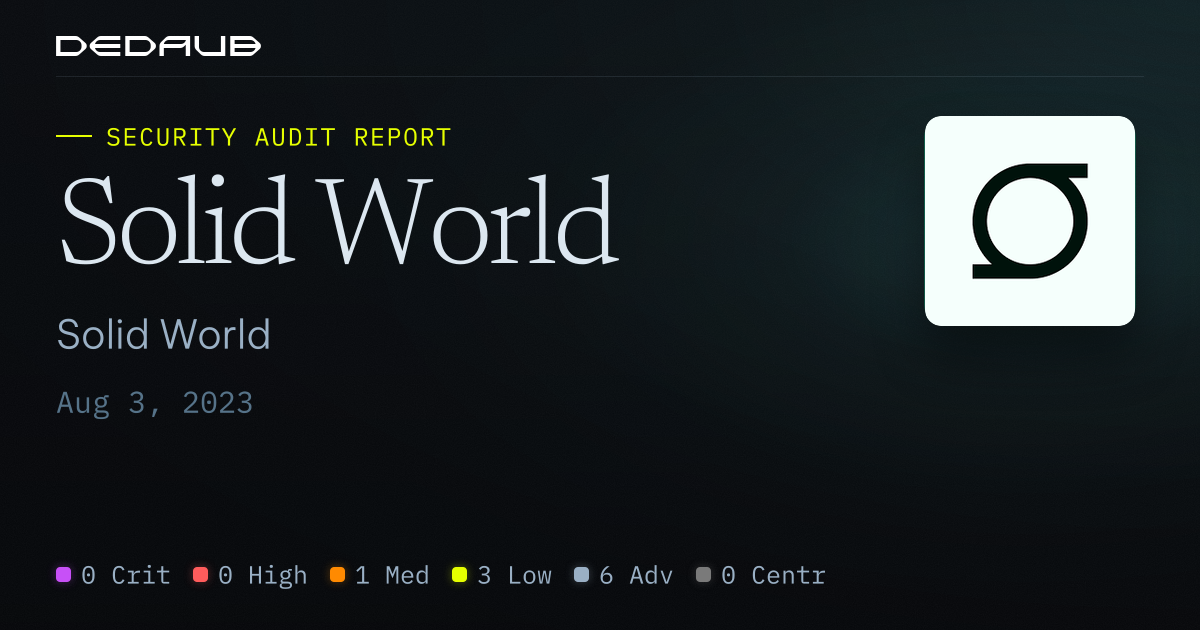The image size is (1200, 630).
Task: Click the '0 Centr' count
Action: click(x=773, y=576)
